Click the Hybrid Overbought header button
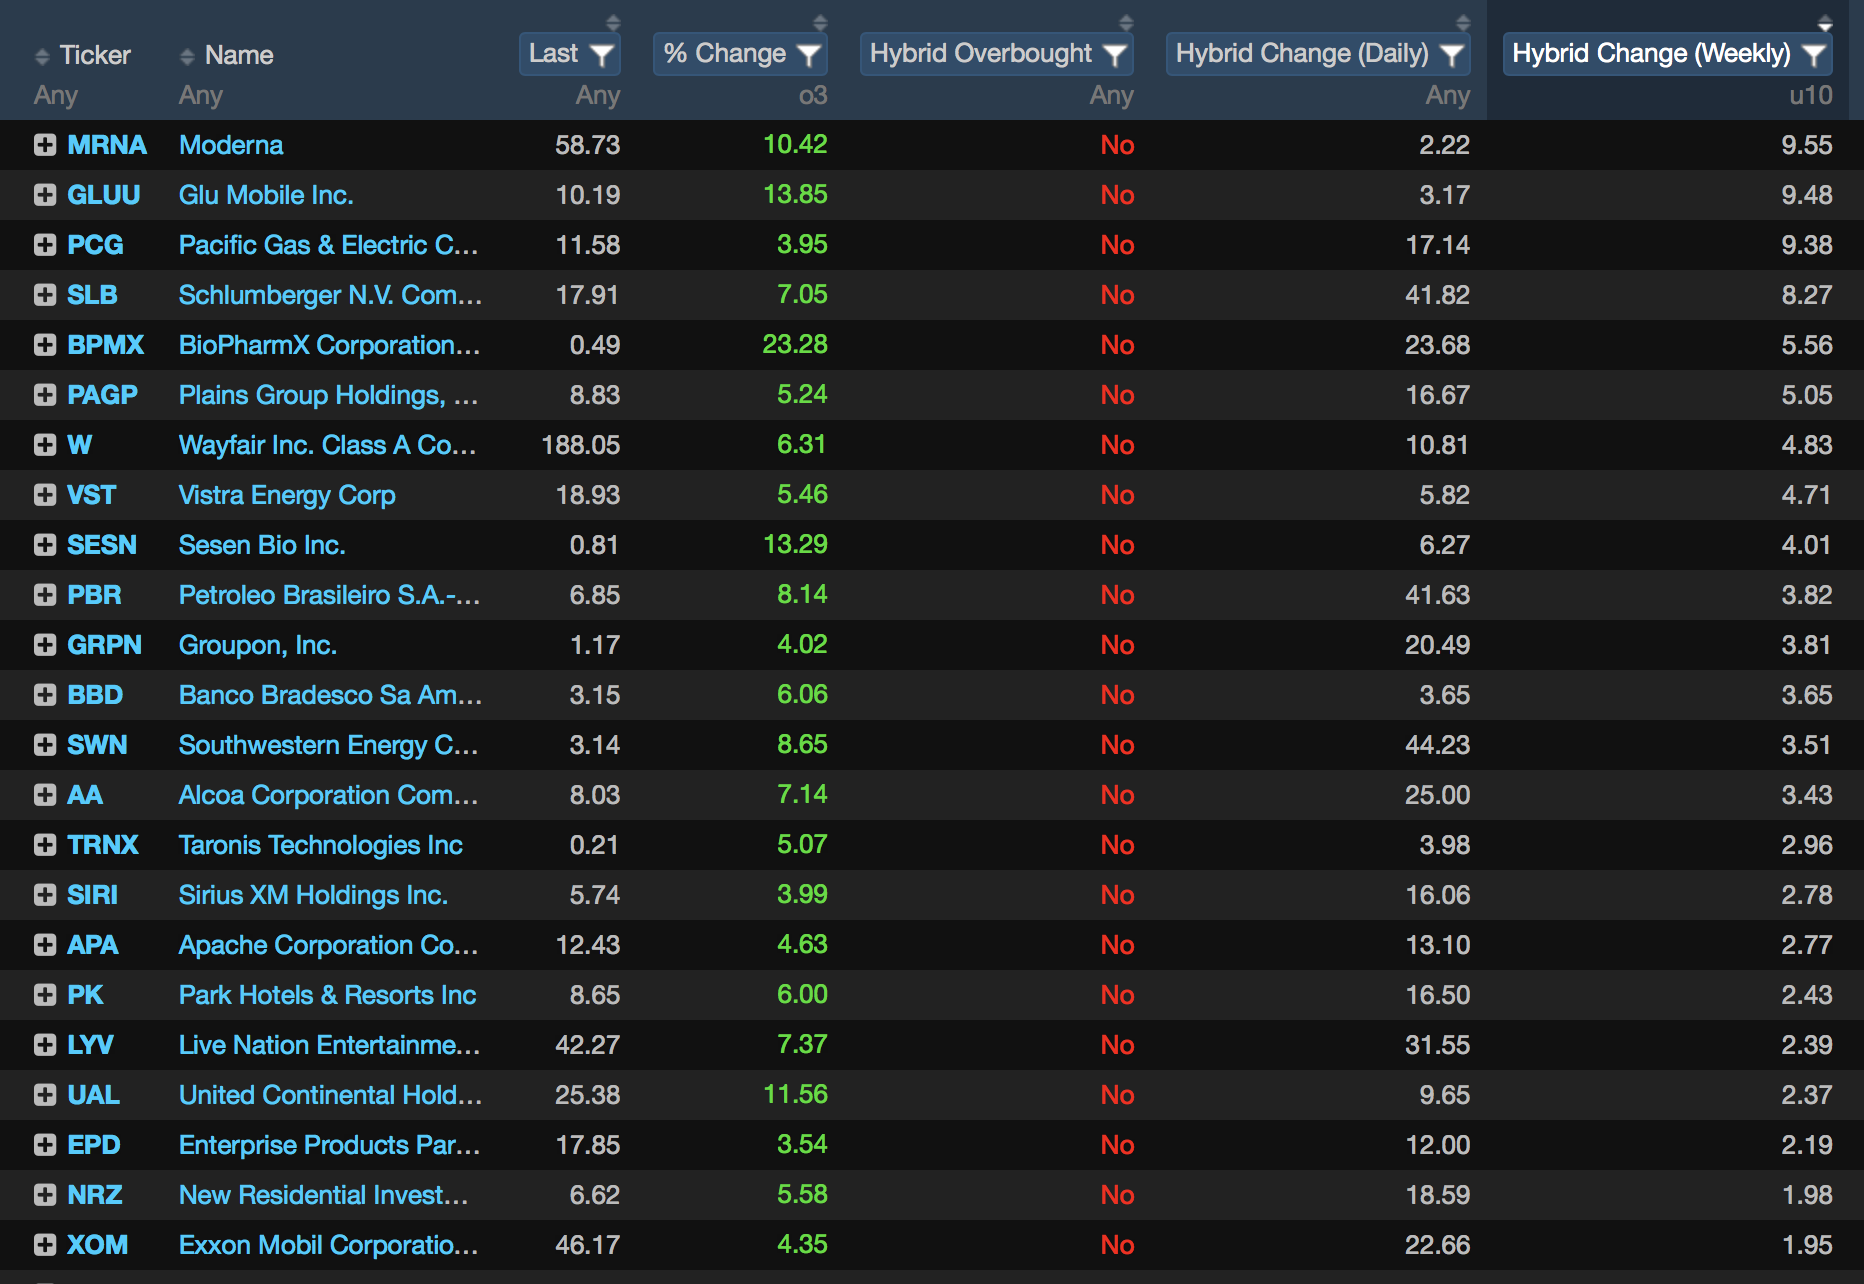The height and width of the screenshot is (1284, 1864). point(997,54)
